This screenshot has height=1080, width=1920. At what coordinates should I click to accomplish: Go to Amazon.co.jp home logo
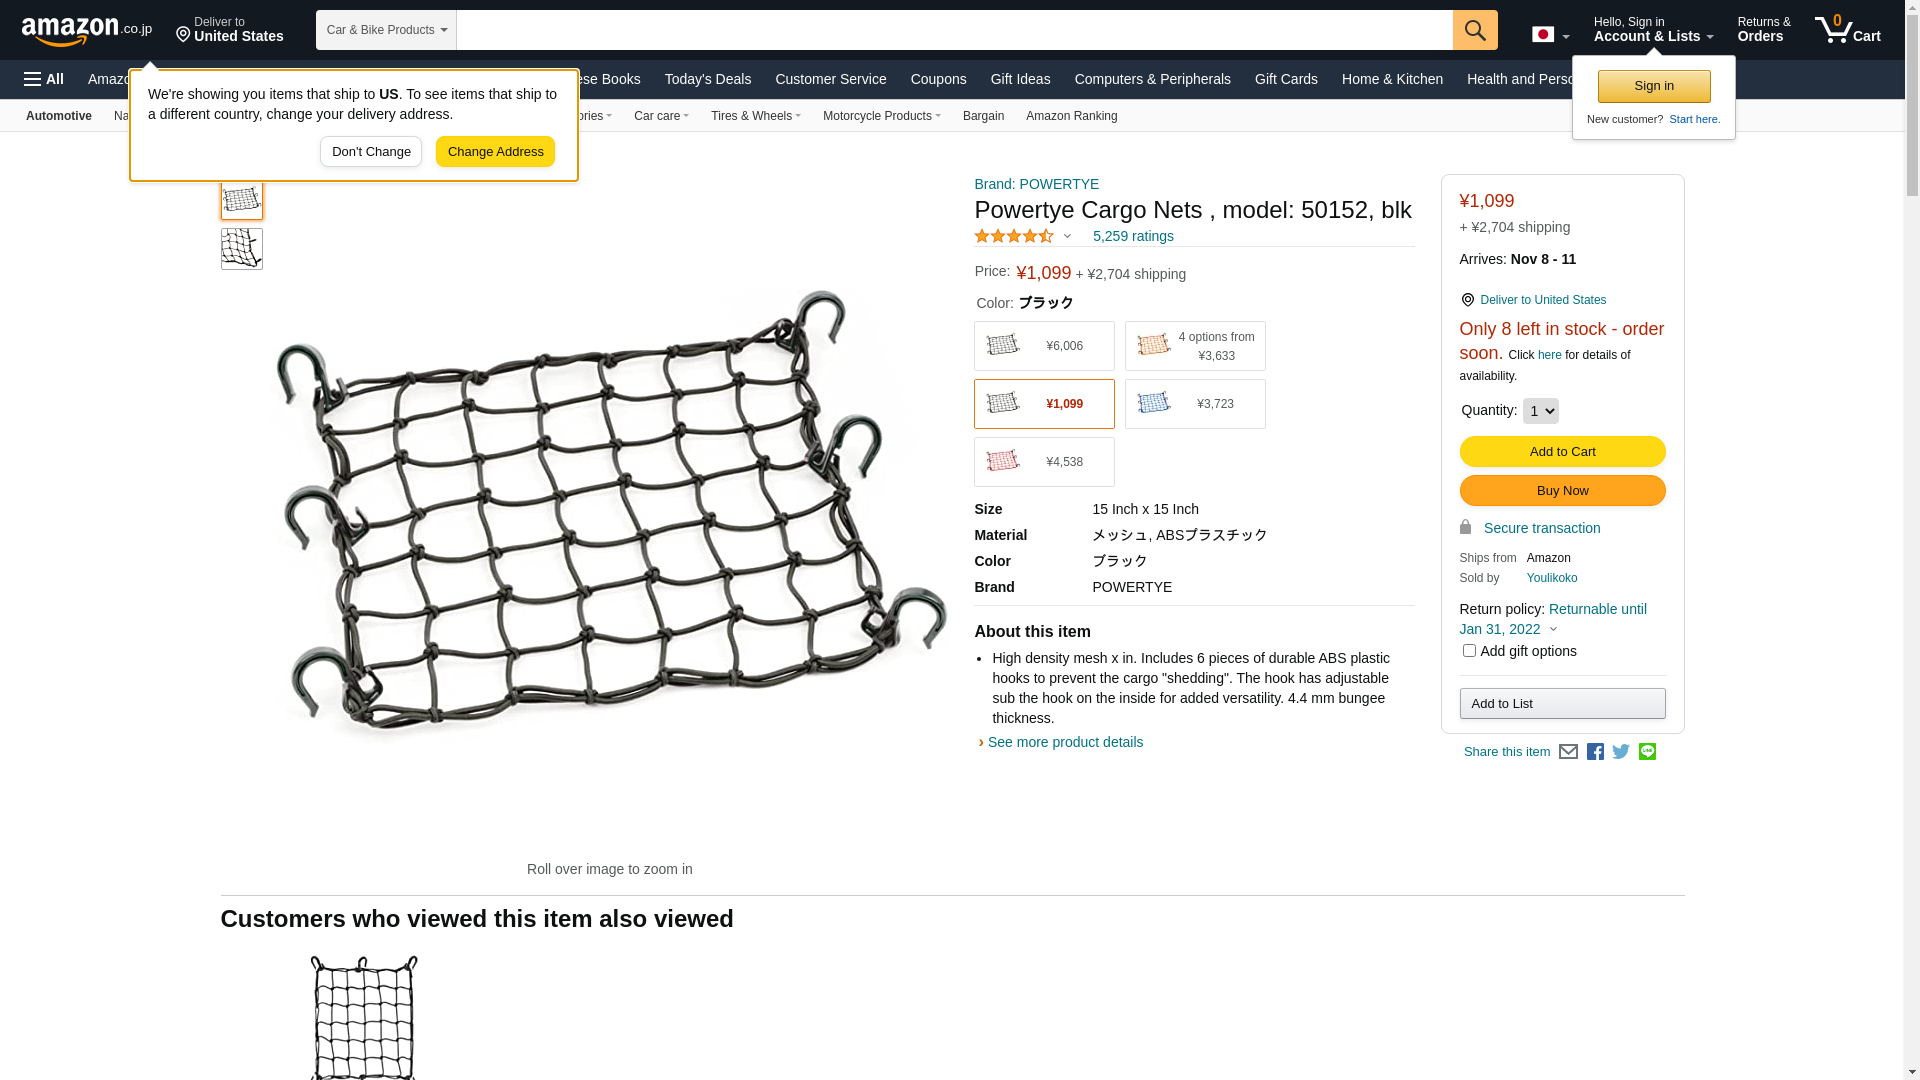click(87, 30)
